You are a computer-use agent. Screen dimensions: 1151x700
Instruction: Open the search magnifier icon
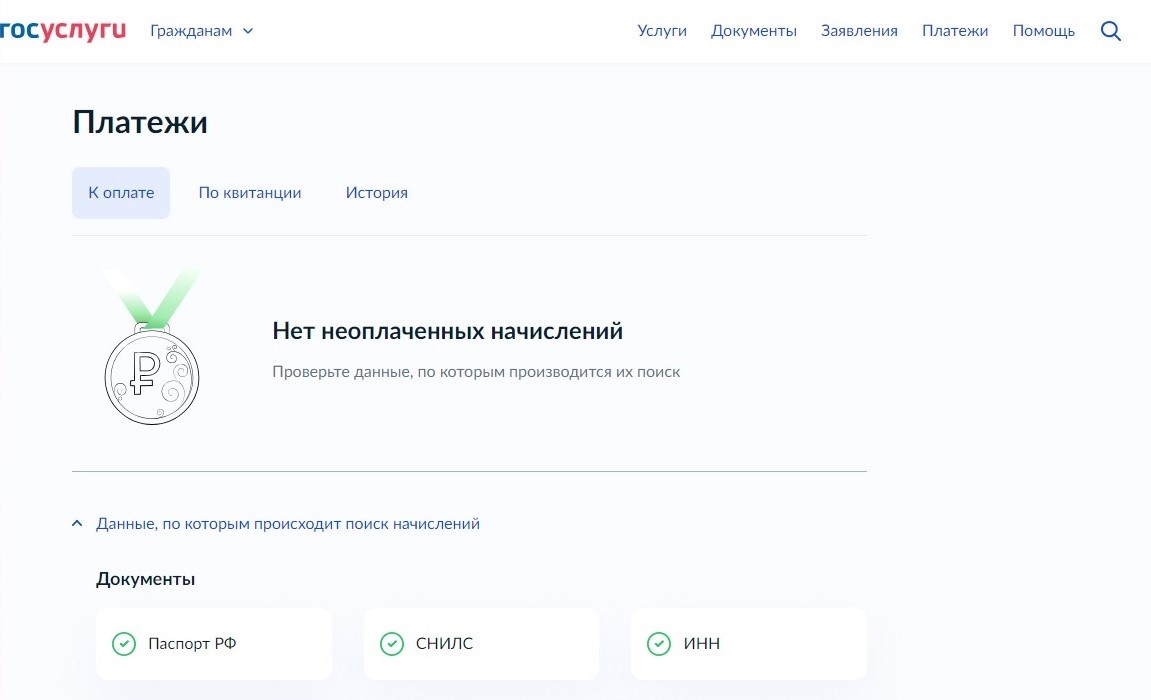click(1110, 31)
